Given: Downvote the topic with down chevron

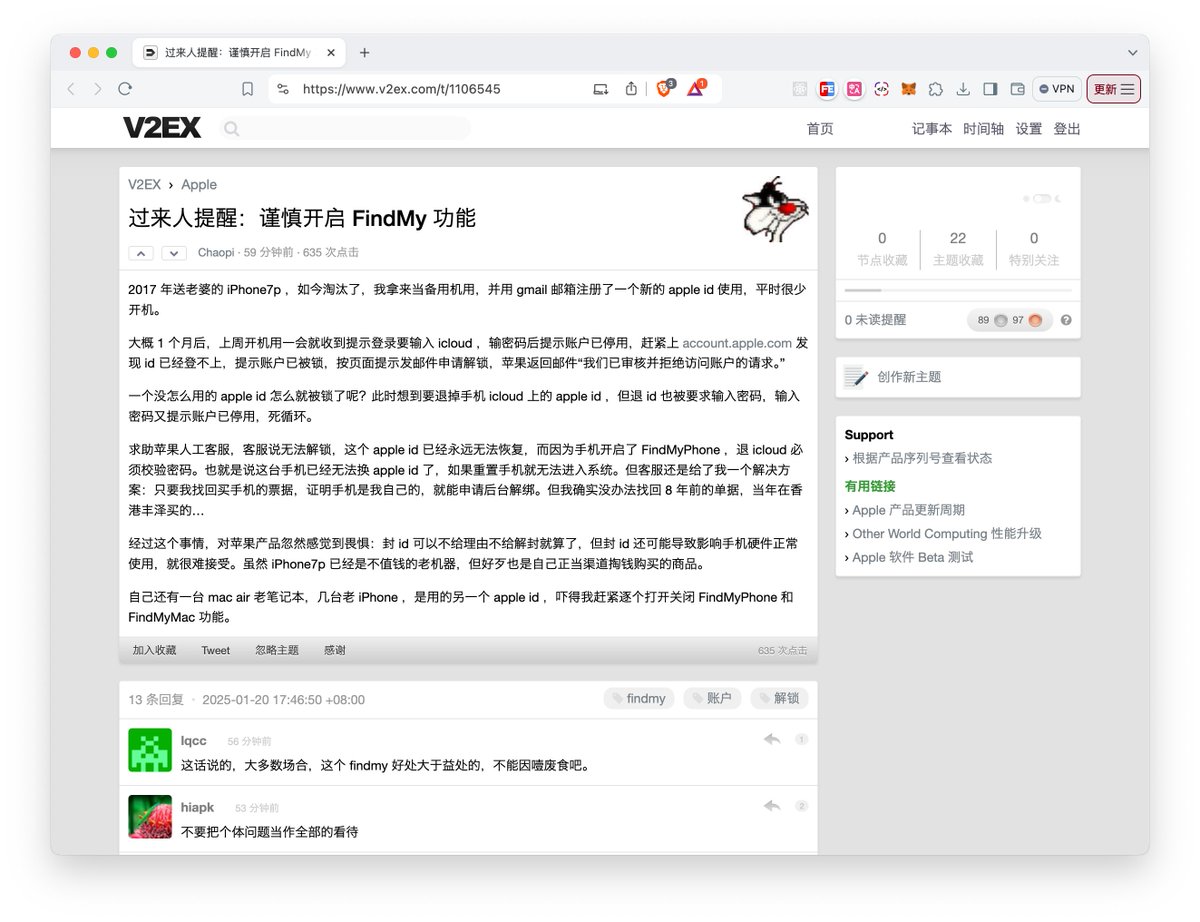Looking at the screenshot, I should coord(174,253).
